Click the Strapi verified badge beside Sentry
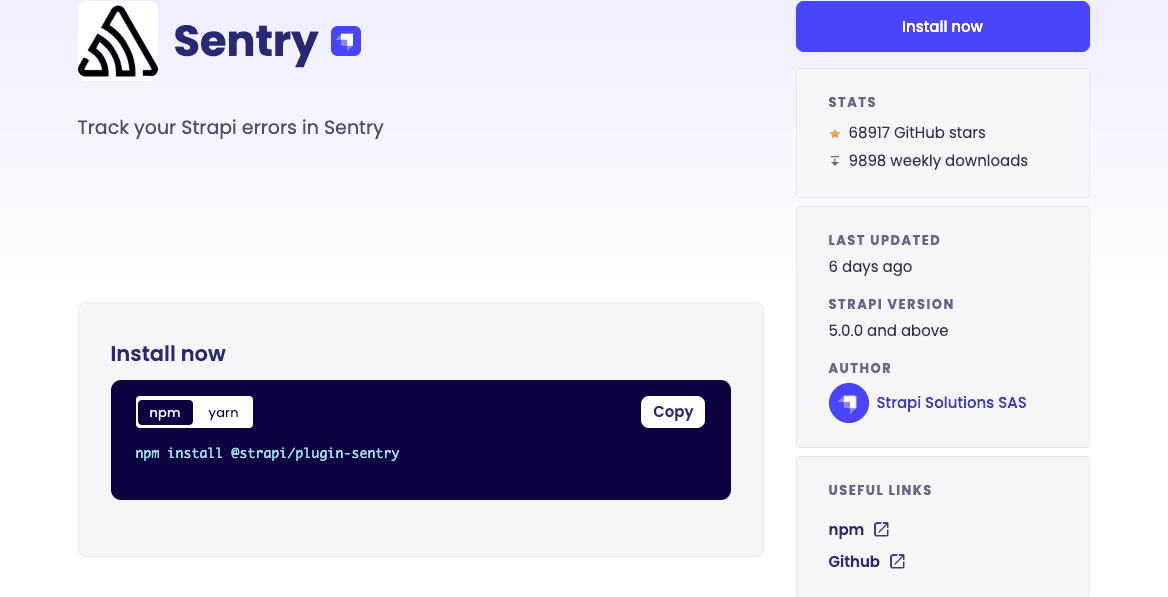Viewport: 1168px width, 597px height. tap(346, 42)
